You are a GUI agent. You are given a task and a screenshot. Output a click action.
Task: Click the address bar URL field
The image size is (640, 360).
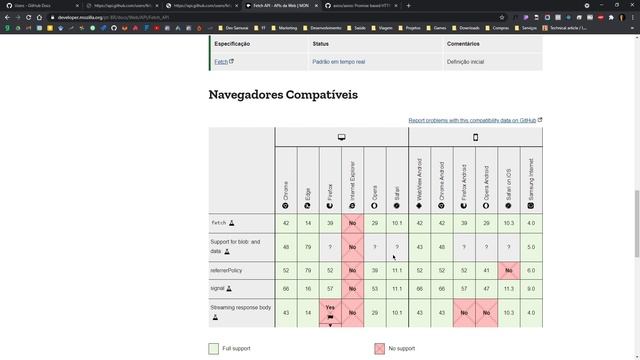[x=273, y=18]
